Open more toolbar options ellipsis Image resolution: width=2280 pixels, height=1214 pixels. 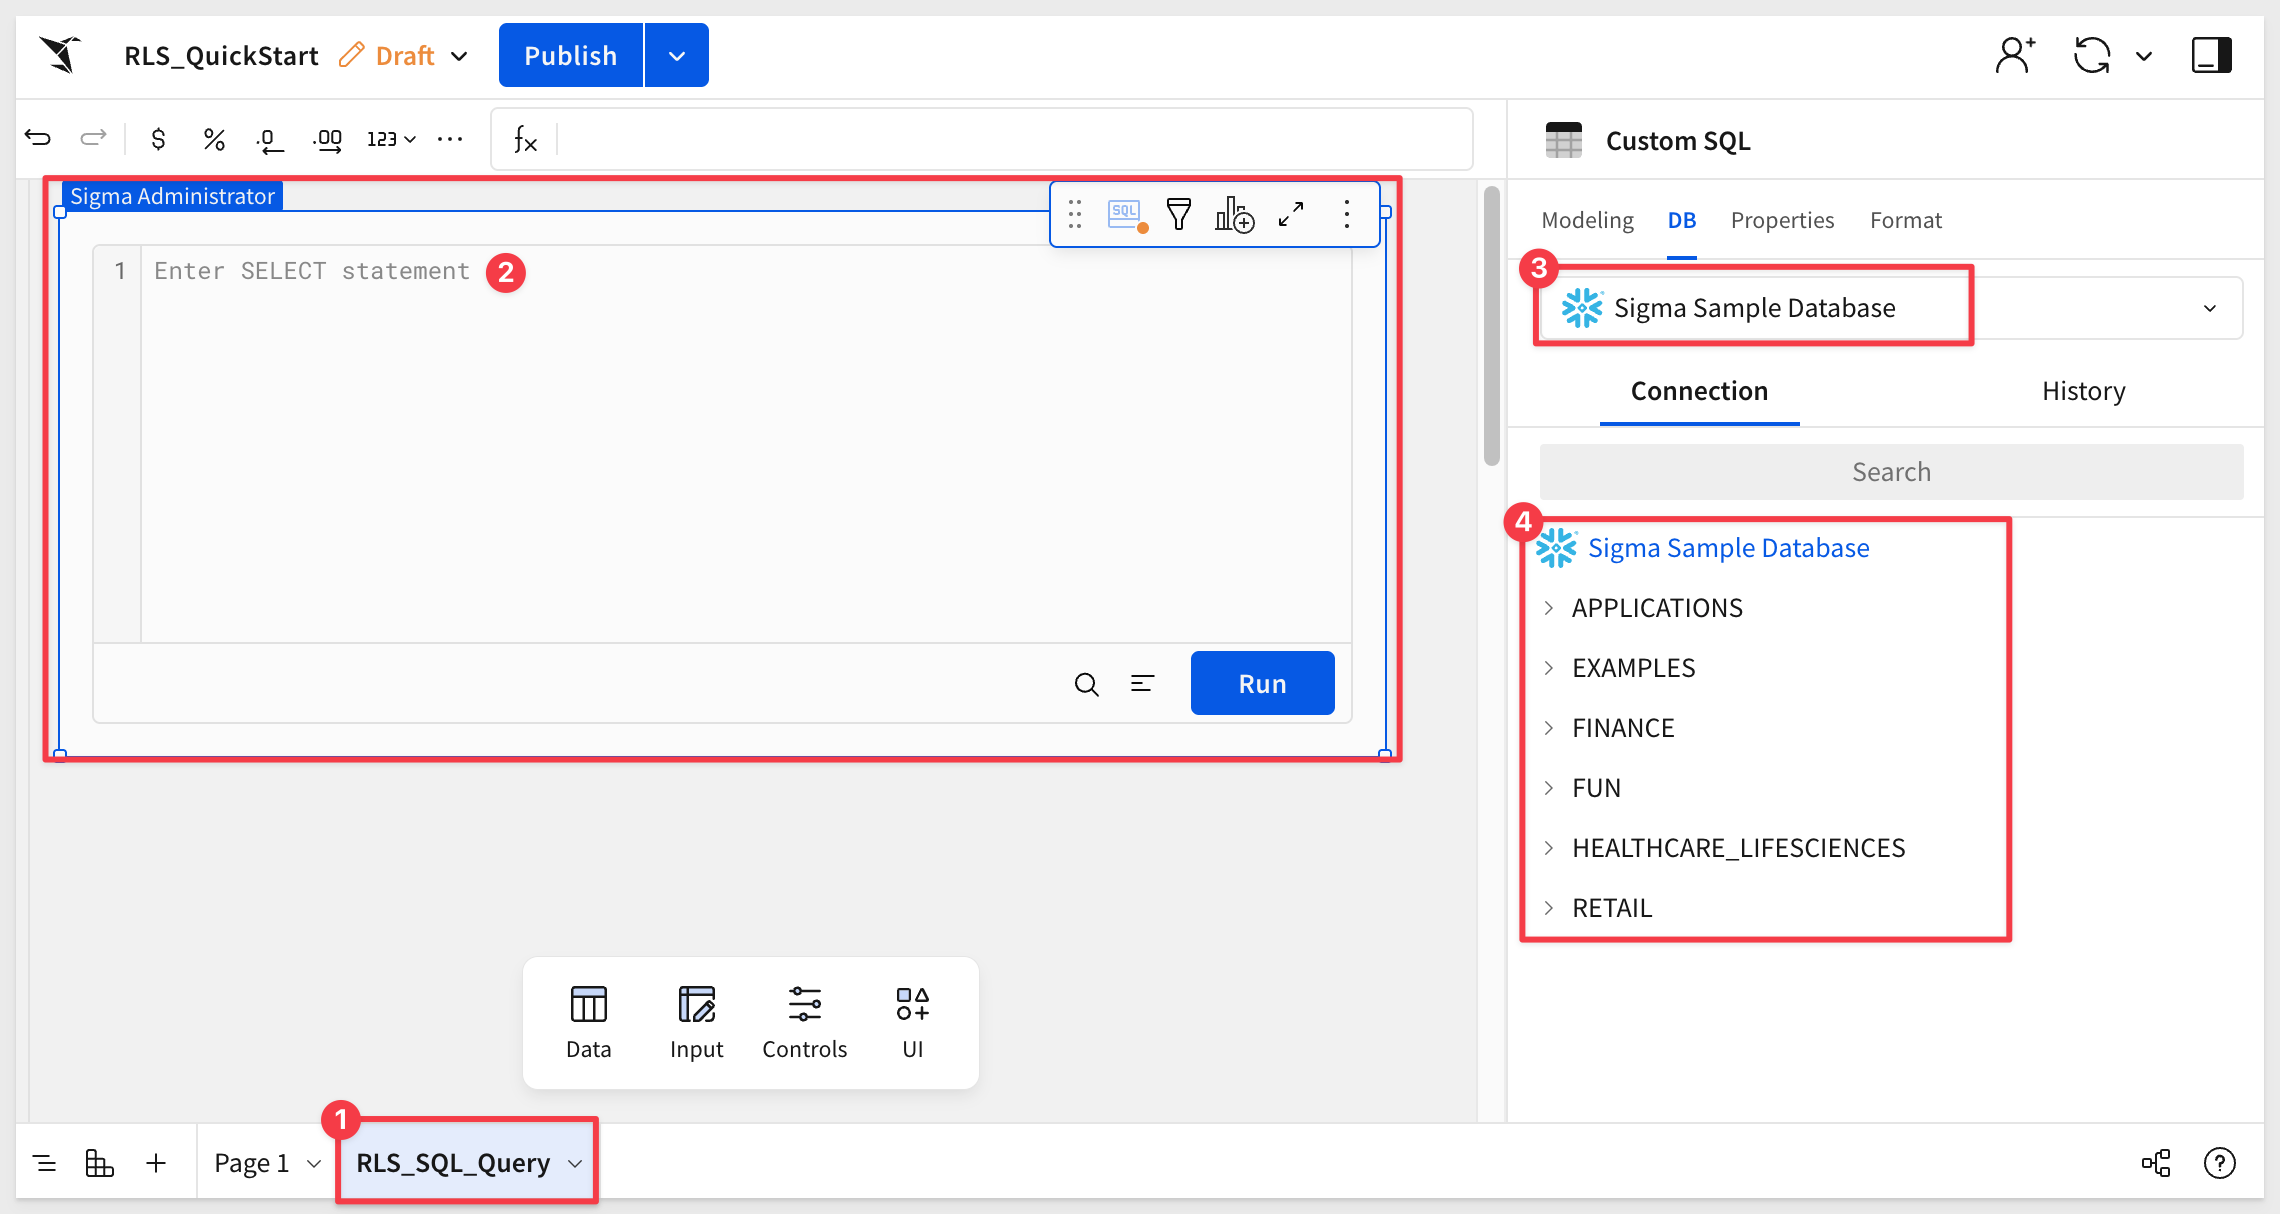(x=450, y=139)
